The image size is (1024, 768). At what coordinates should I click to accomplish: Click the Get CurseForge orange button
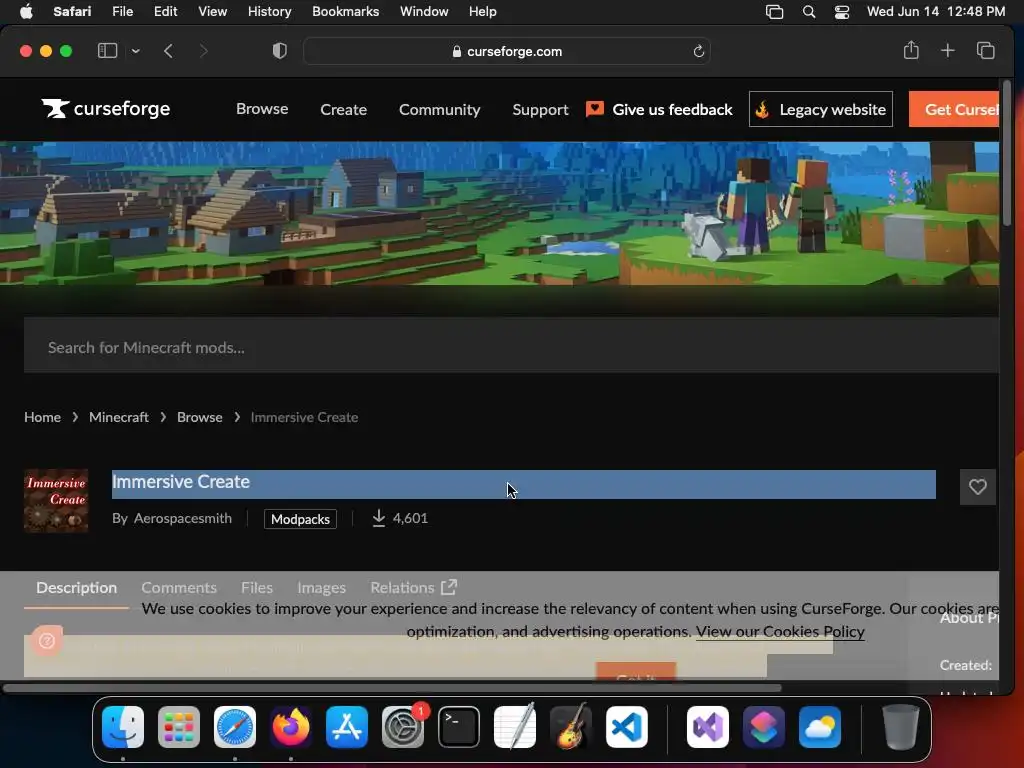coord(954,109)
